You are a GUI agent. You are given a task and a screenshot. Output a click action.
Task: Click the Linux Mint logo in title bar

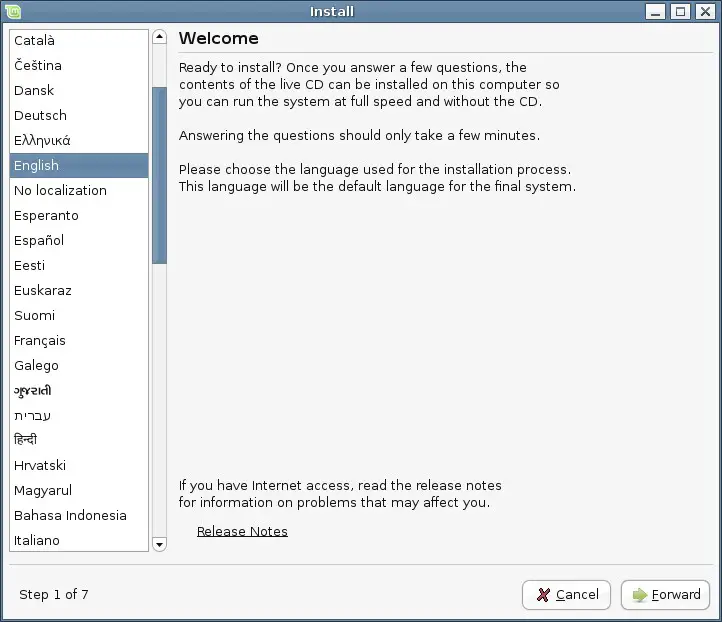13,12
